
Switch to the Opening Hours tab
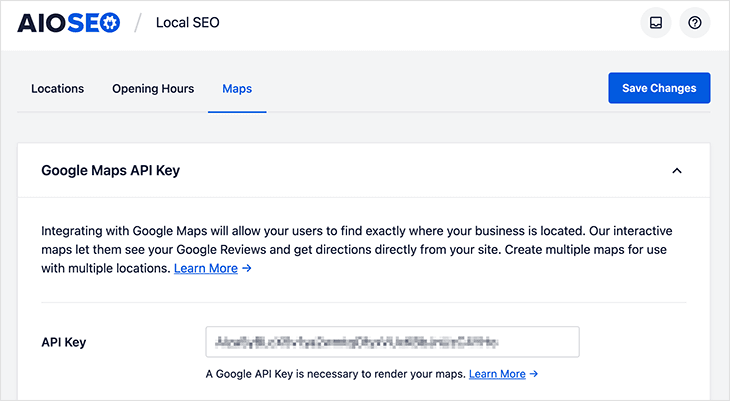coord(153,88)
